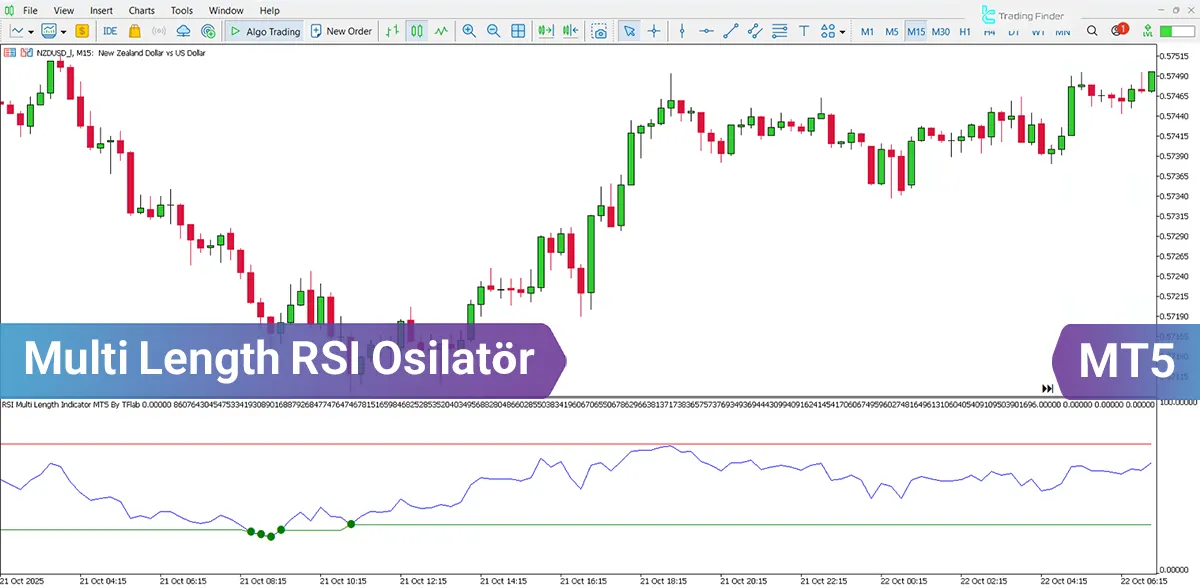Open the Market via the orange bag icon
This screenshot has height=588, width=1200.
[134, 31]
